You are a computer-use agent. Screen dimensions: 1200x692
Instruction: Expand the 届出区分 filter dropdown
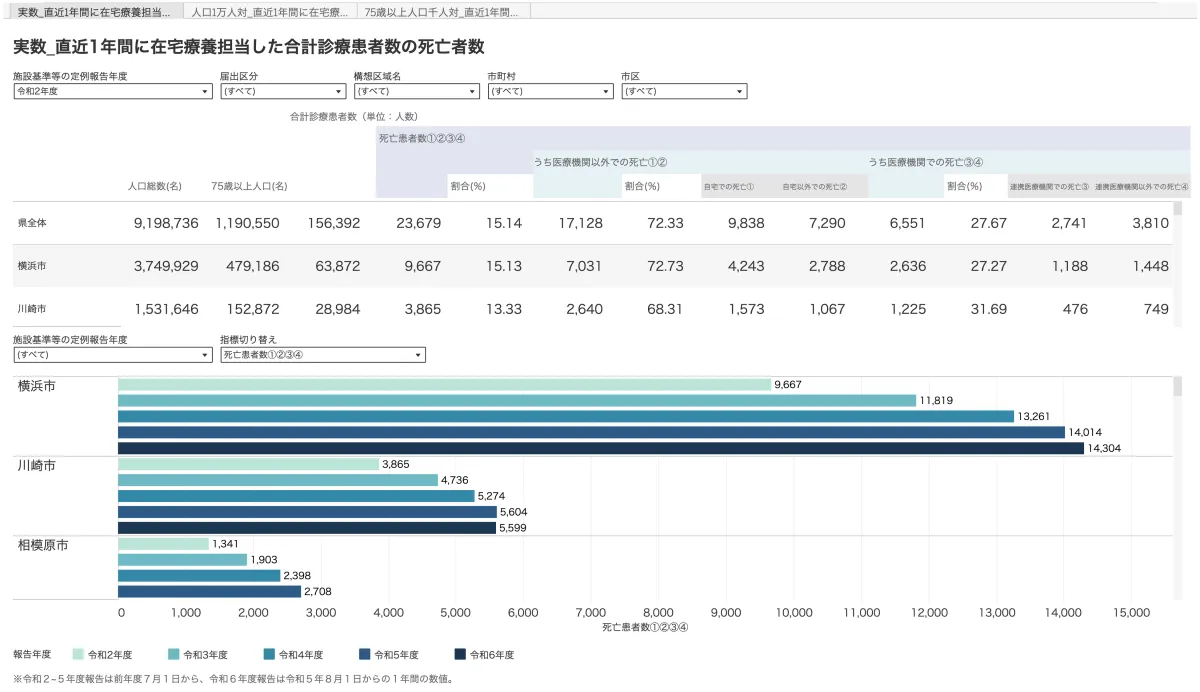click(282, 91)
